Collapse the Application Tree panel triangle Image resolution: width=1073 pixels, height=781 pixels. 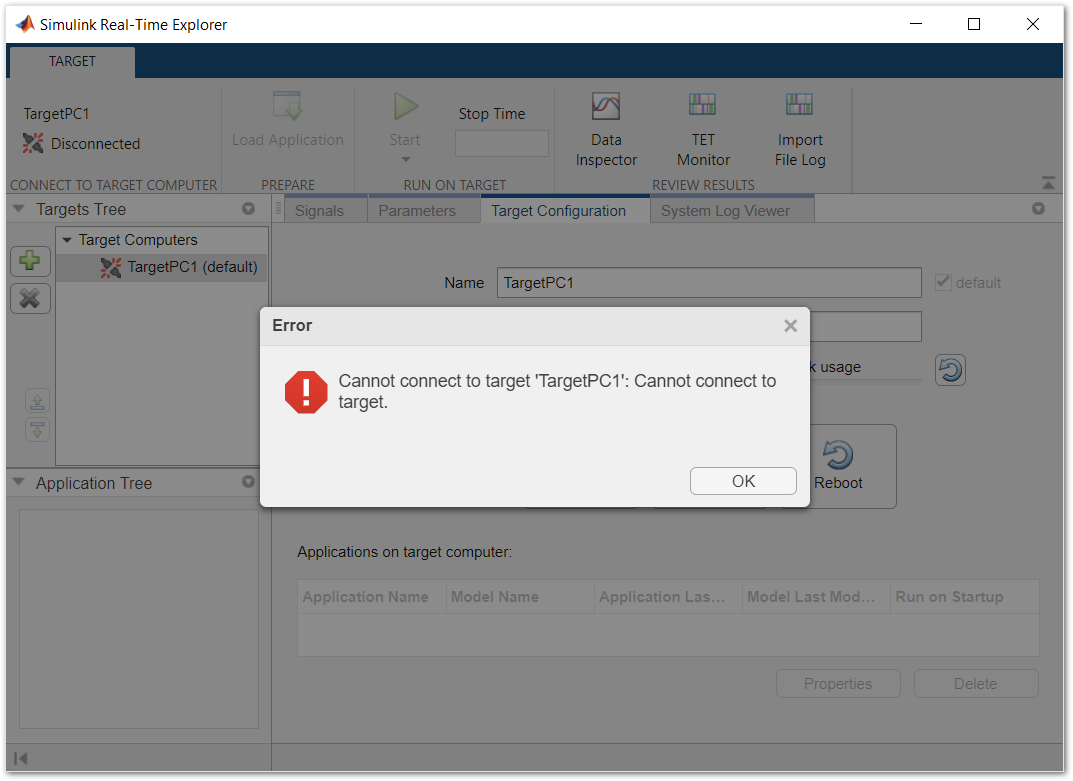click(x=18, y=483)
